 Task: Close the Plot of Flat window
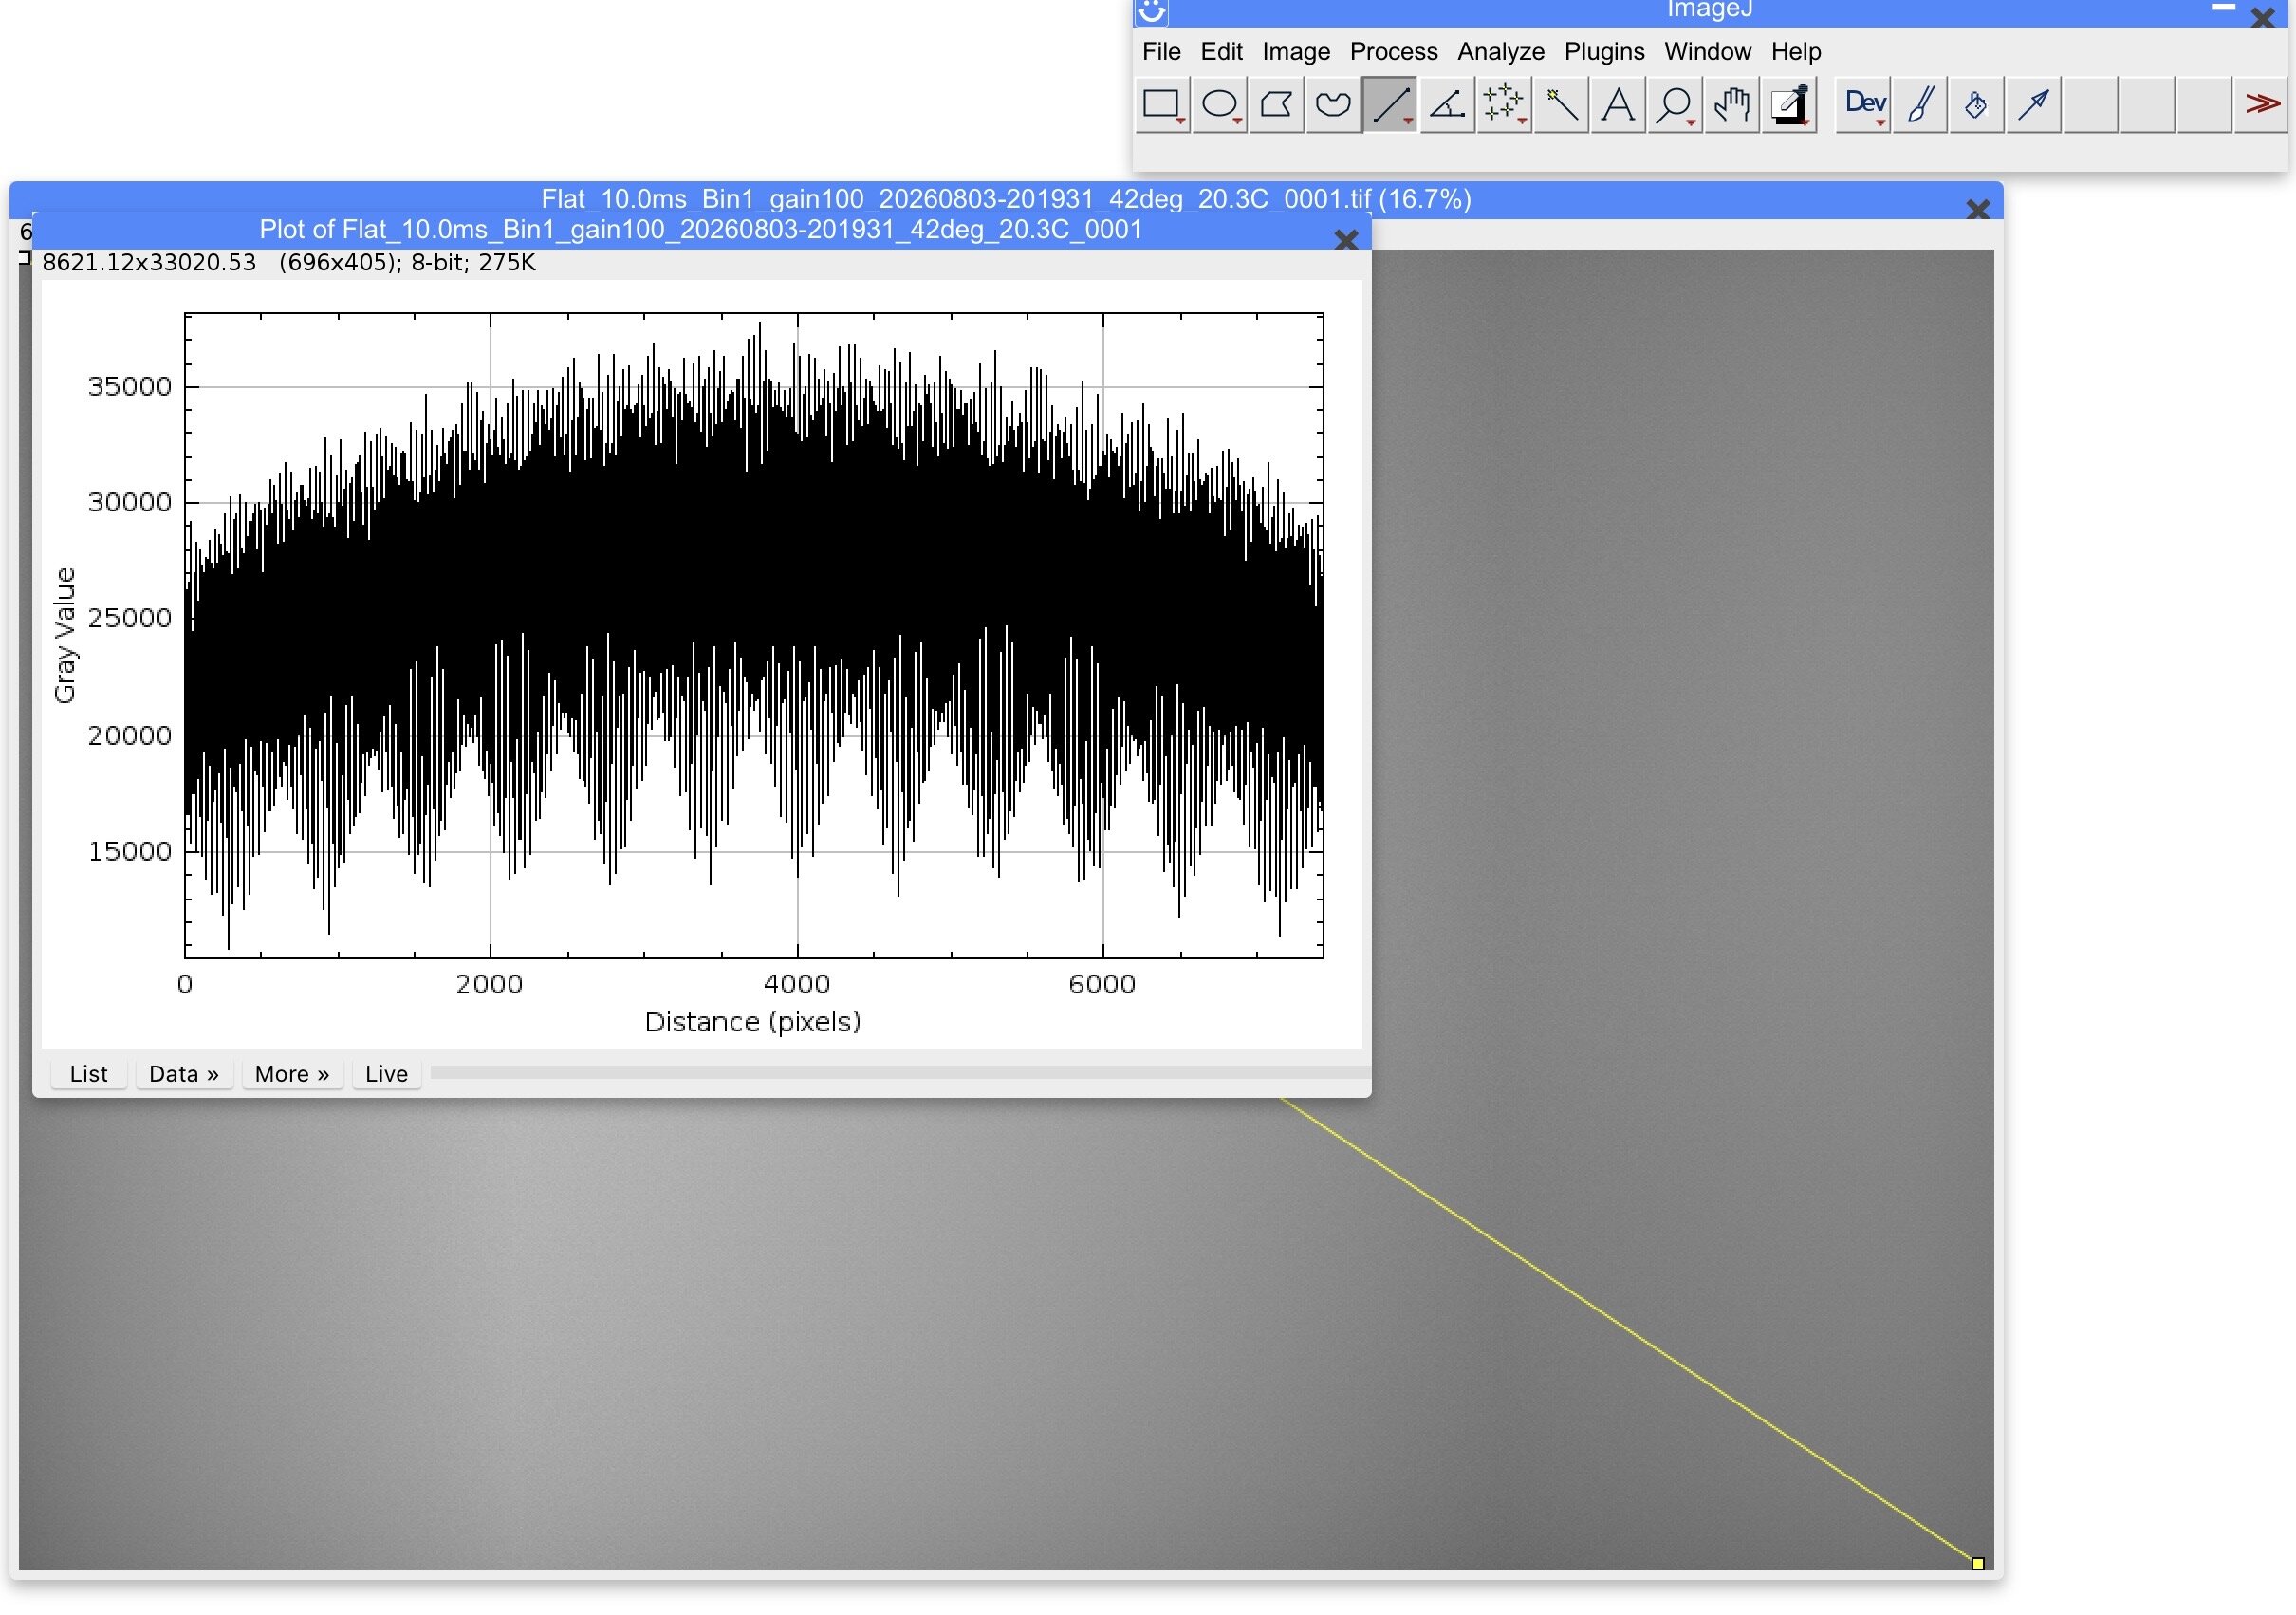coord(1346,240)
